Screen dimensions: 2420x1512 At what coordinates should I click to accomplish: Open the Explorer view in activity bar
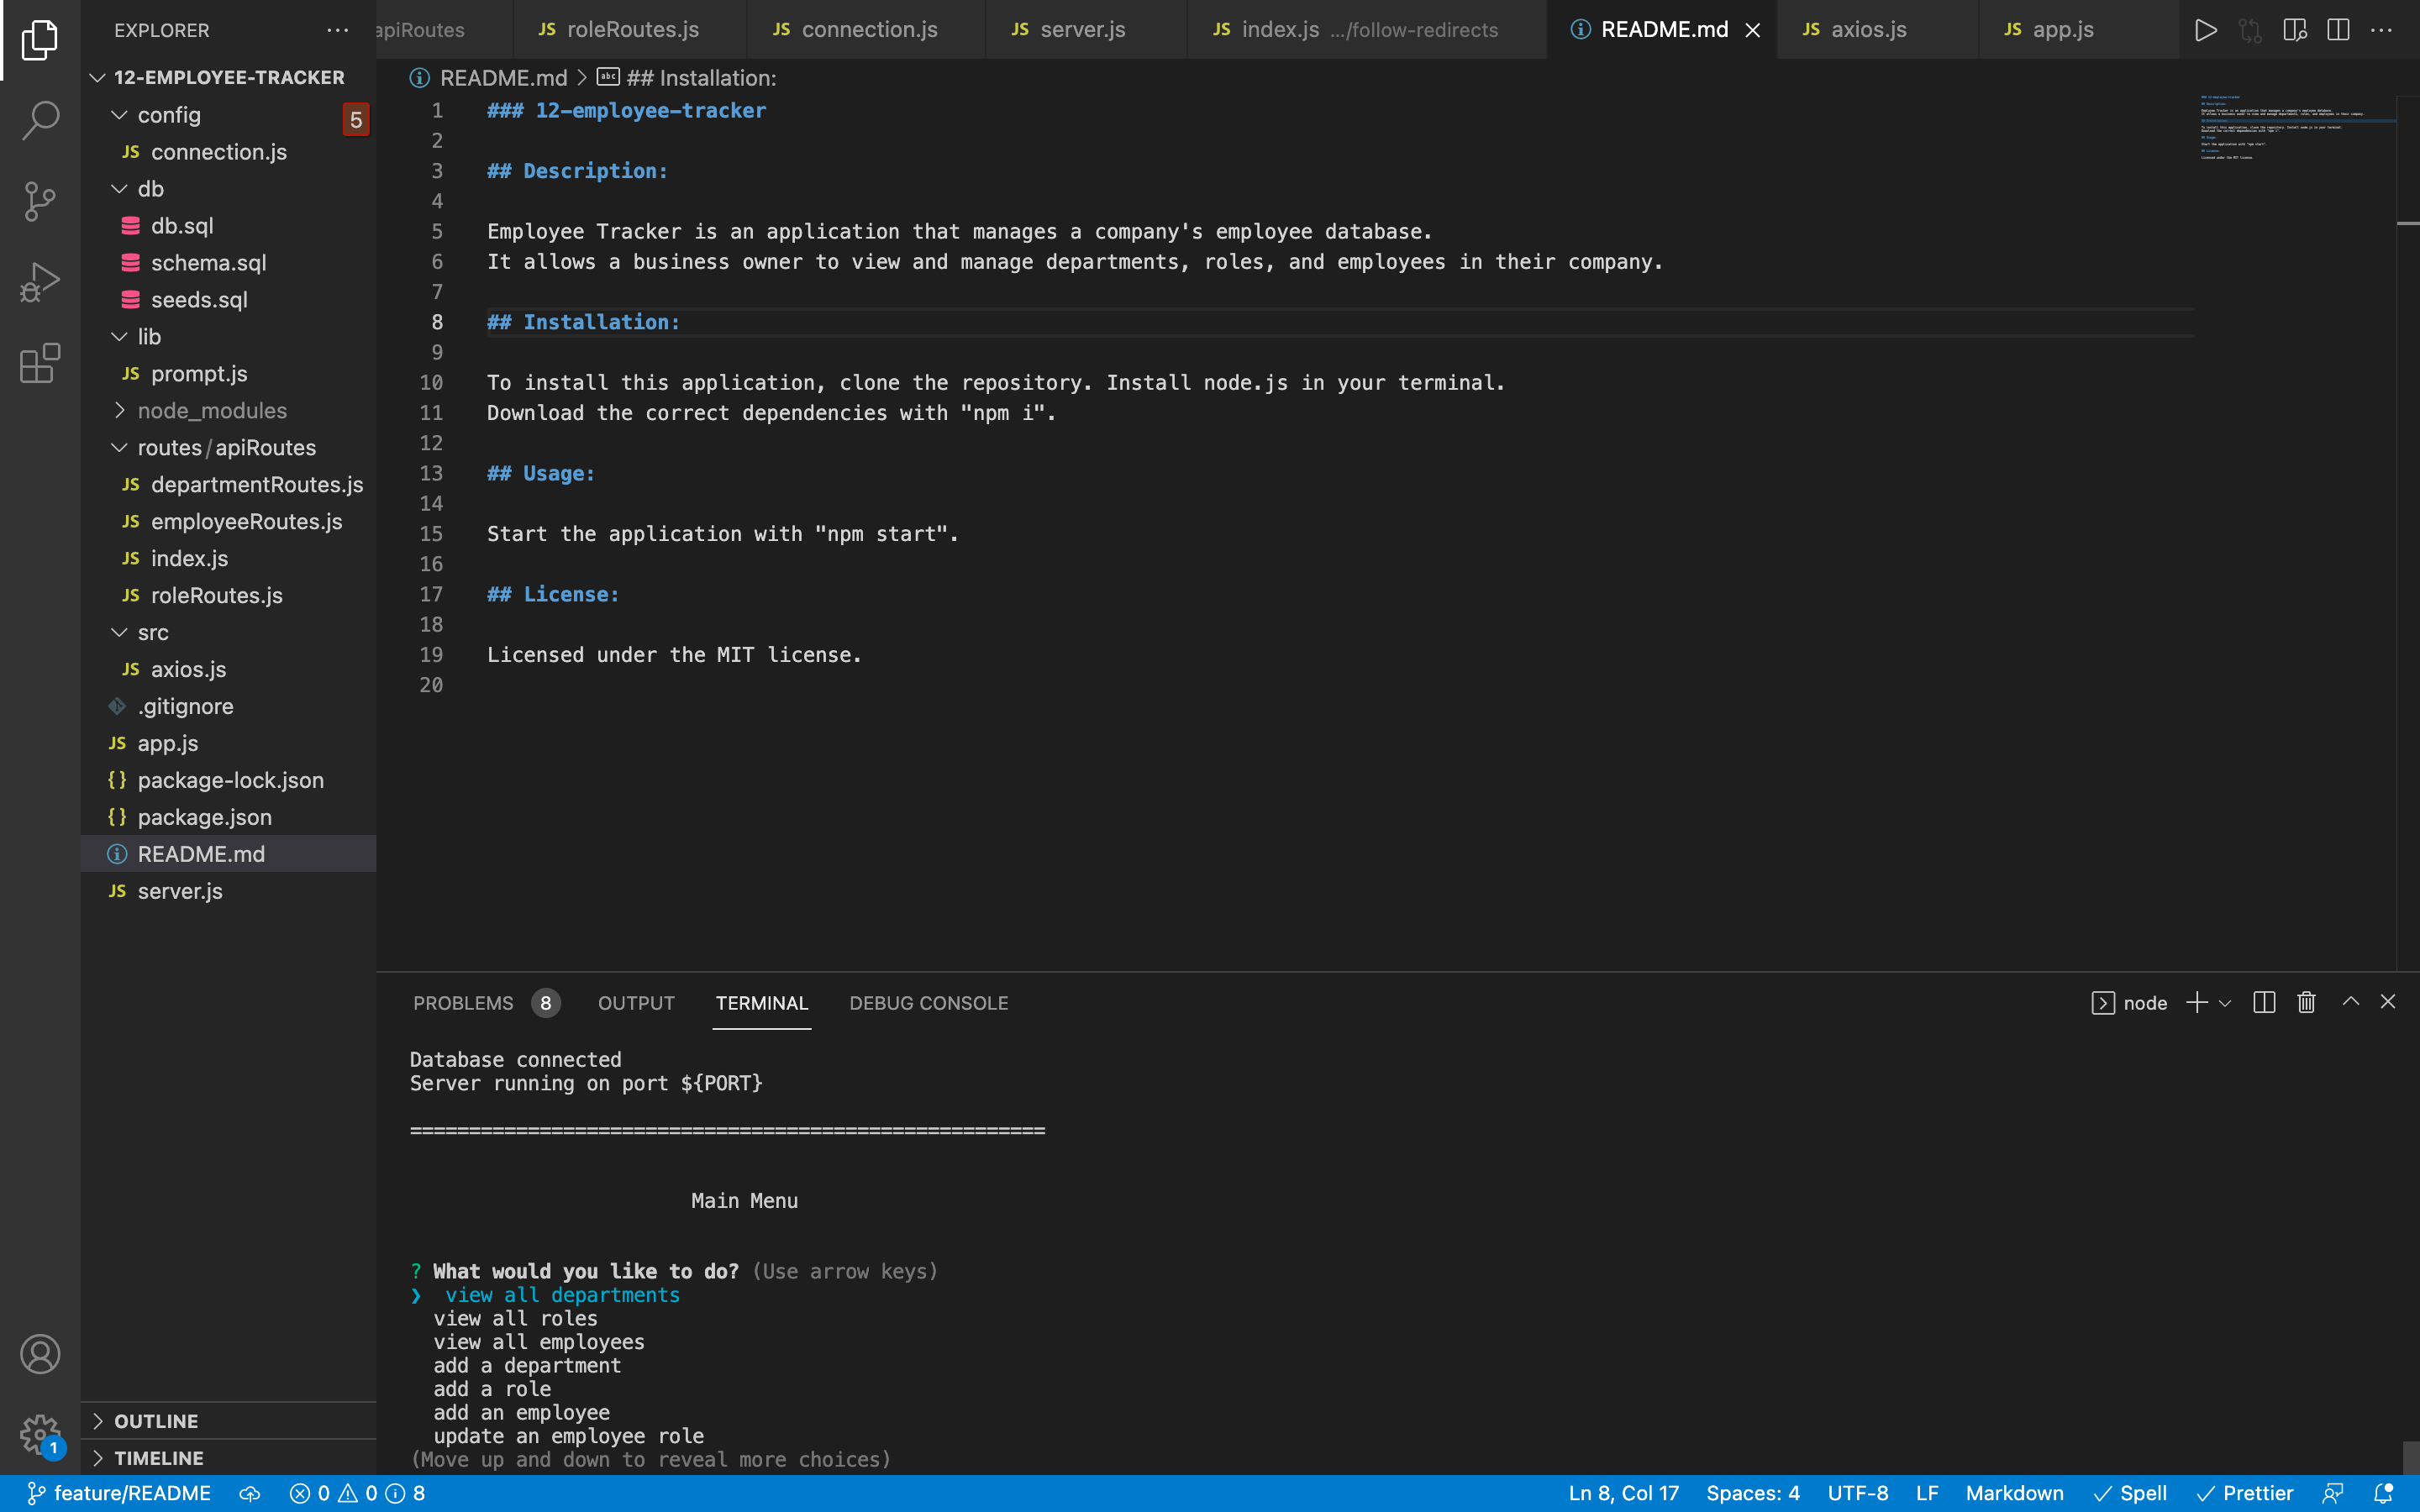click(x=40, y=40)
